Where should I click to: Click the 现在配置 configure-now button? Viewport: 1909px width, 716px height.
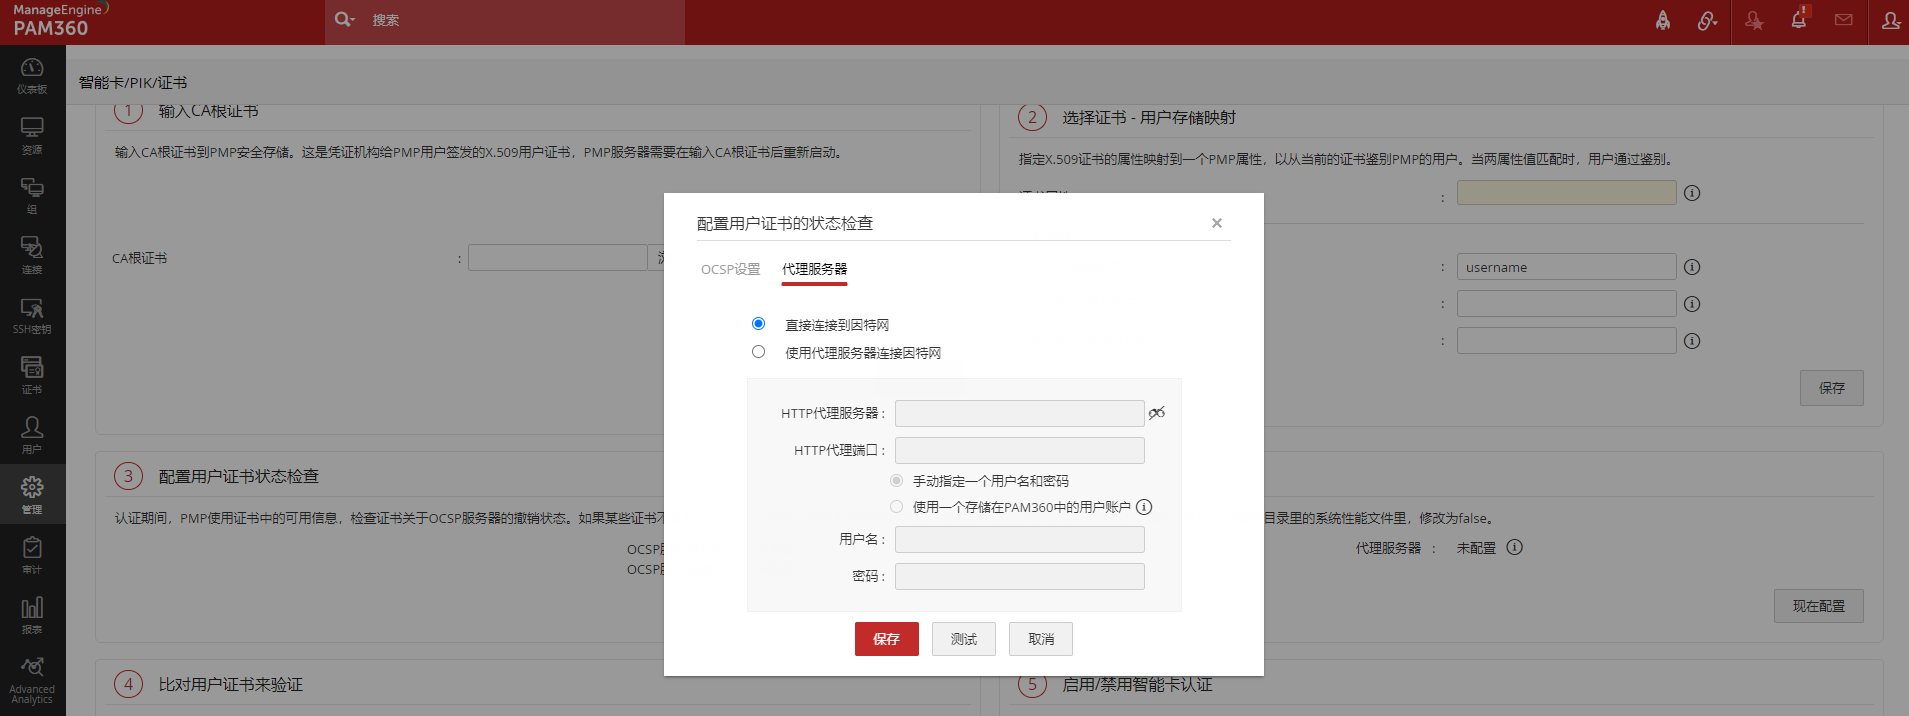[1819, 606]
